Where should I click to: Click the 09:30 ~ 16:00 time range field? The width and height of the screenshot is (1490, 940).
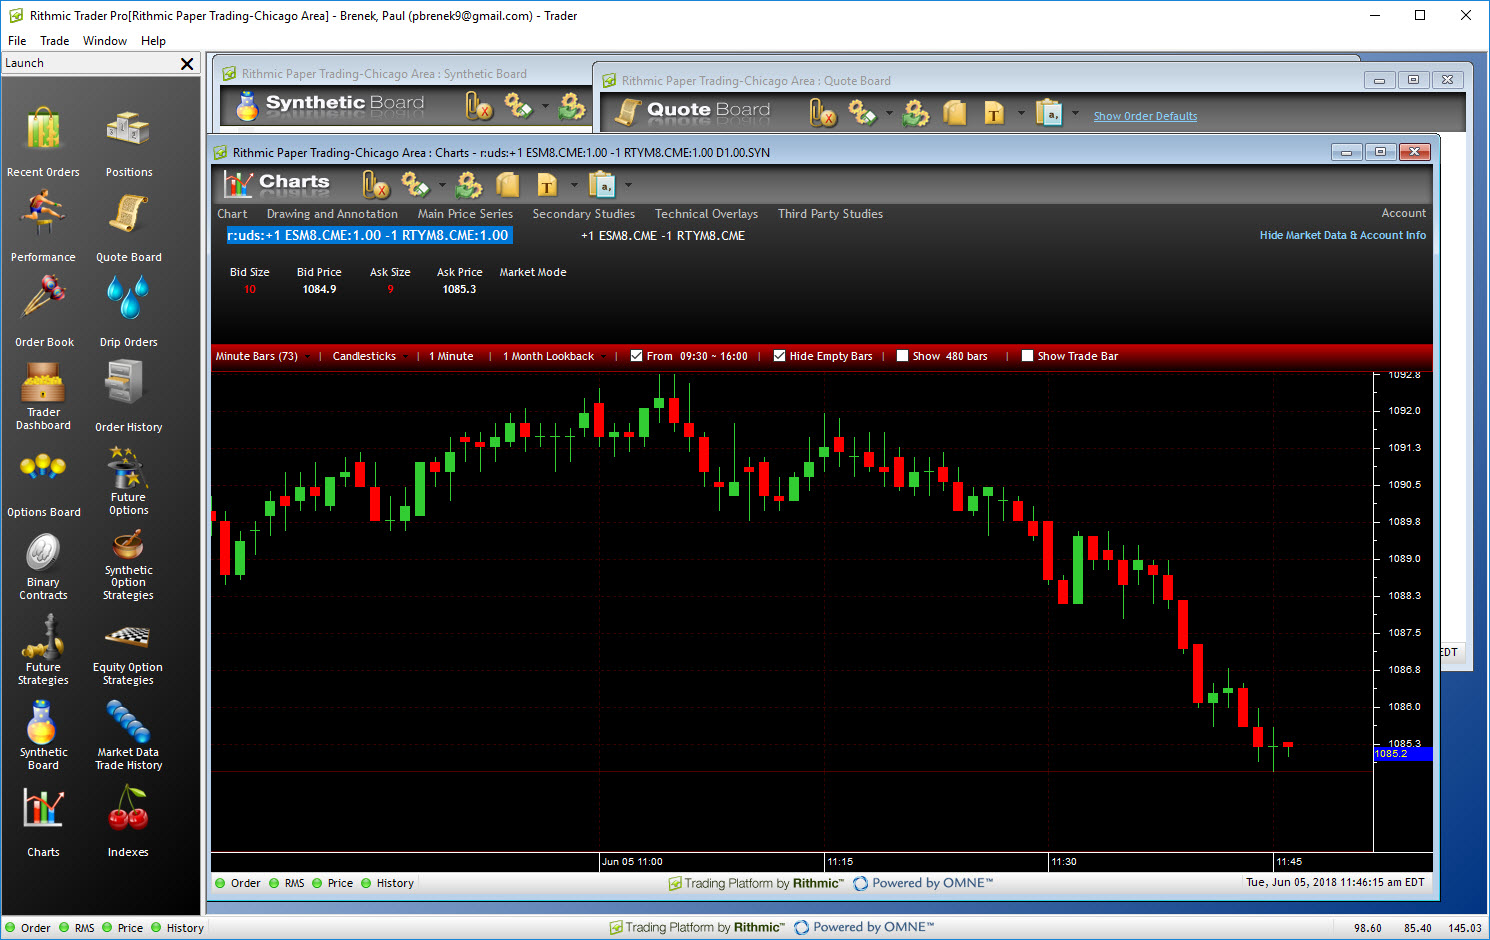pos(714,356)
